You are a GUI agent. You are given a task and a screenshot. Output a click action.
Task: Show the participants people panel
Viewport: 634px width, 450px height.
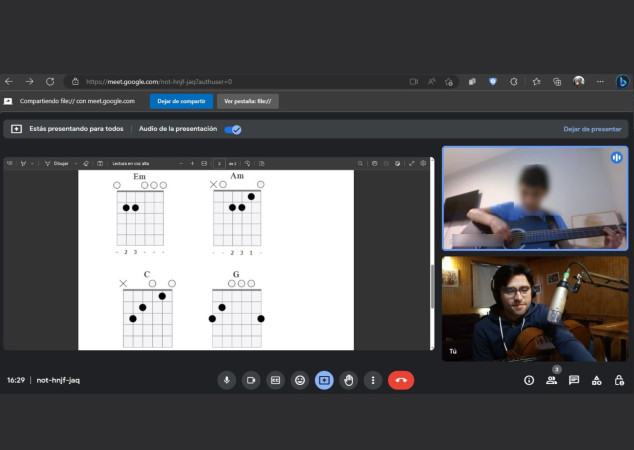point(552,380)
